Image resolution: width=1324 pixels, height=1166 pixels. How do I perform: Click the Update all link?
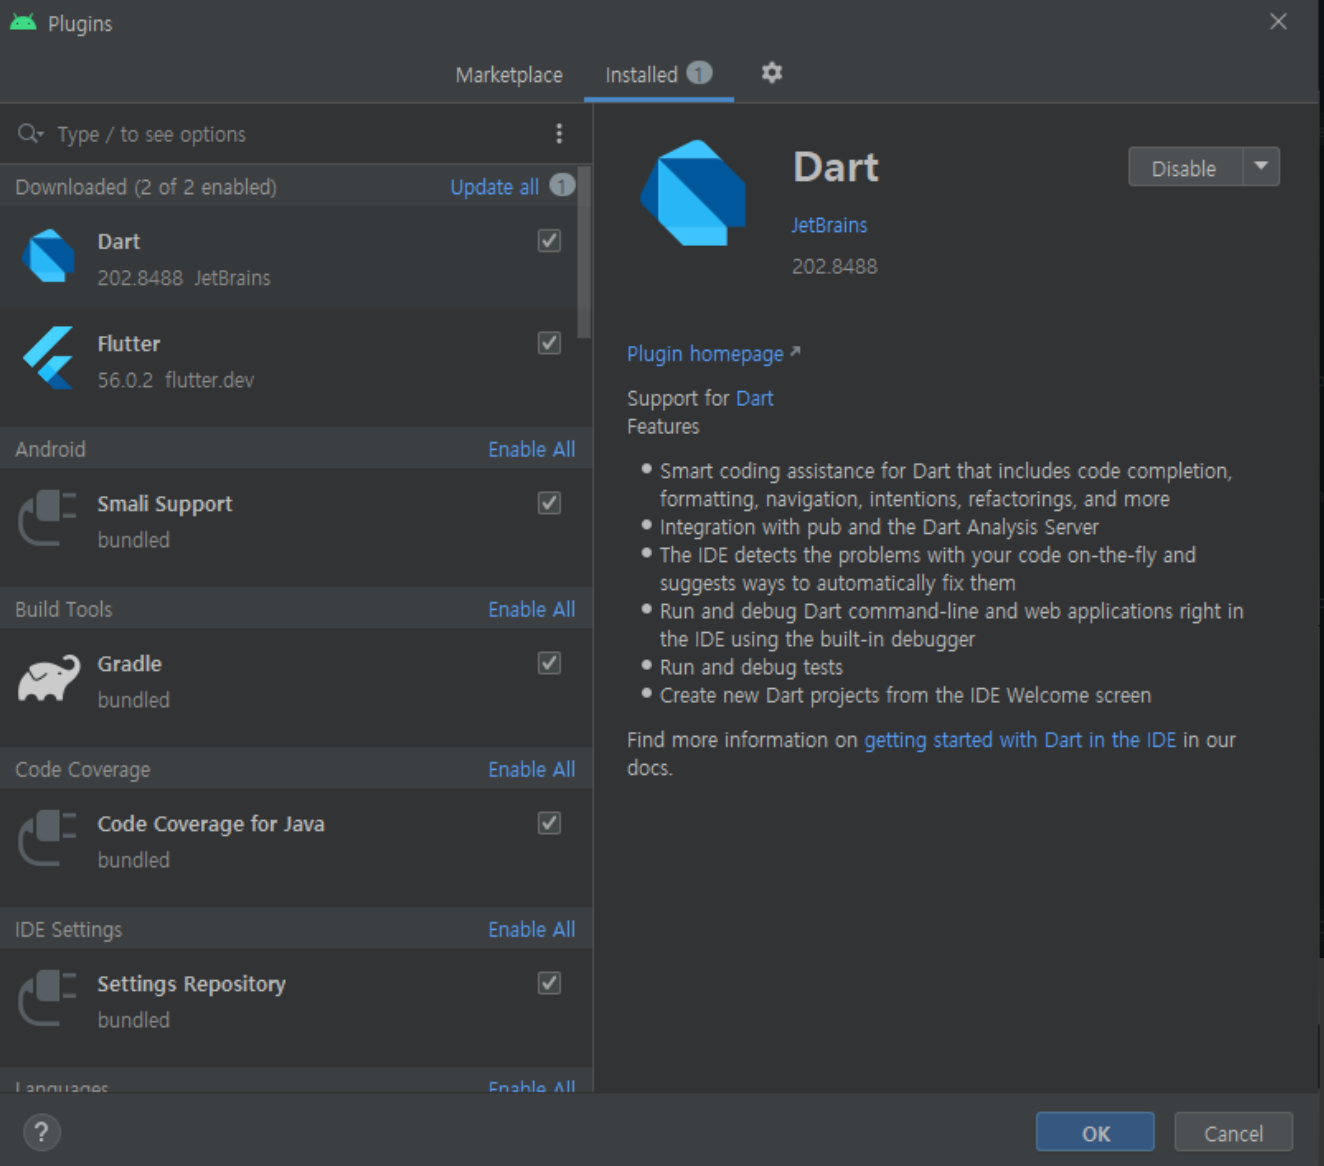[x=494, y=187]
